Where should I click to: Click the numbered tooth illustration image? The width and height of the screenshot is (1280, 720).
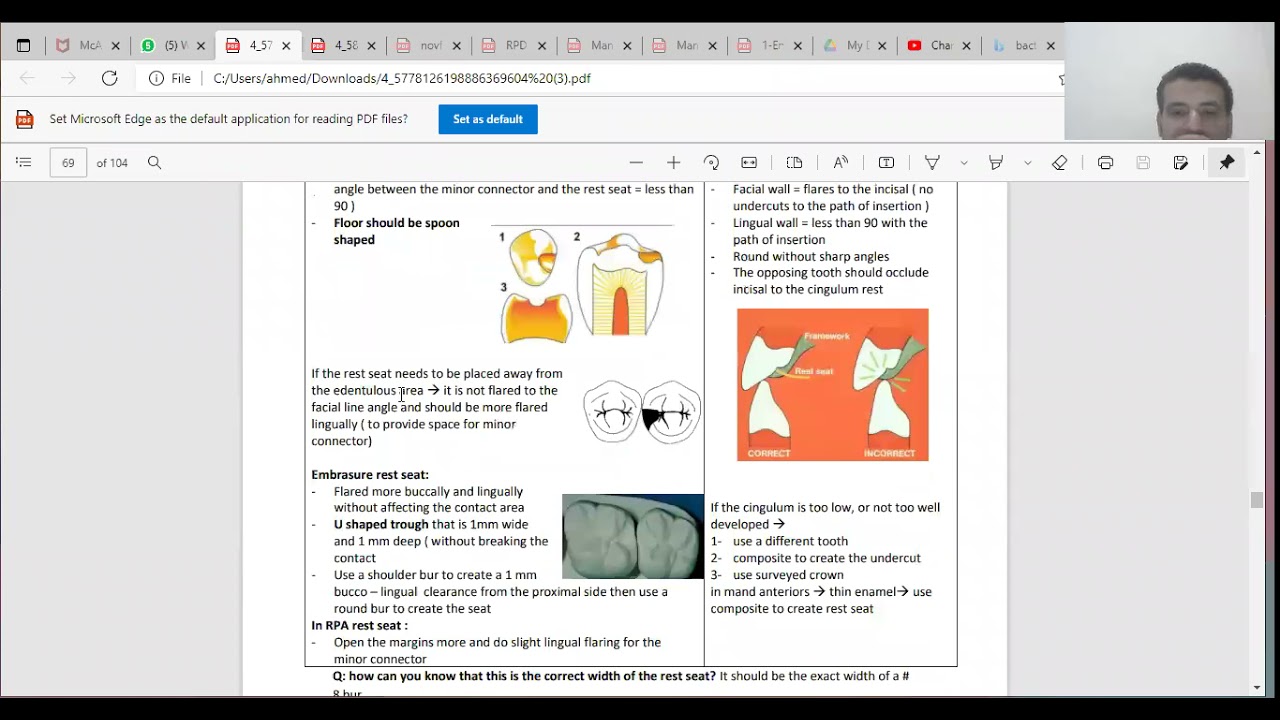point(582,285)
